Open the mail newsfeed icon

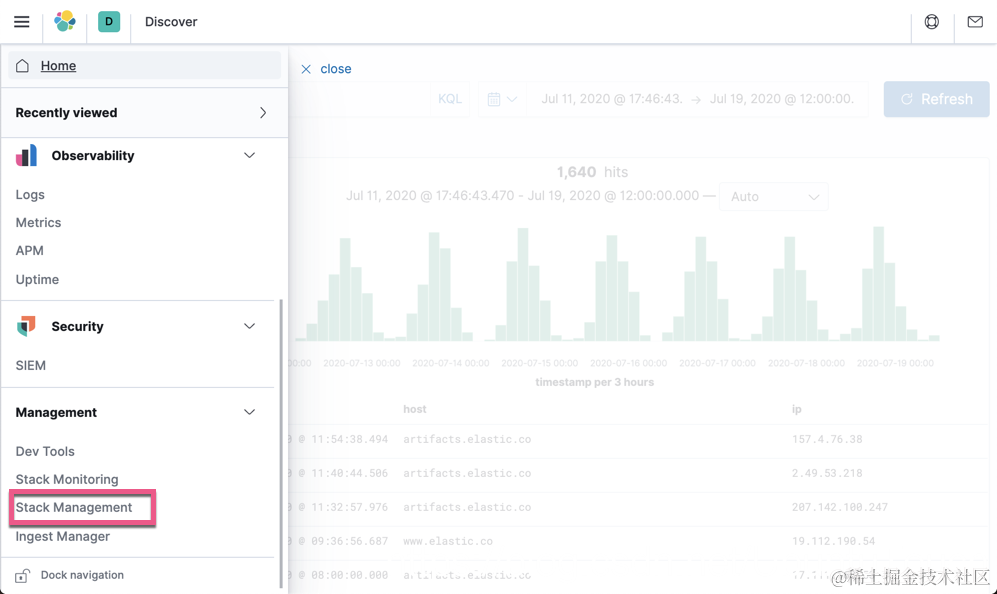coord(975,22)
